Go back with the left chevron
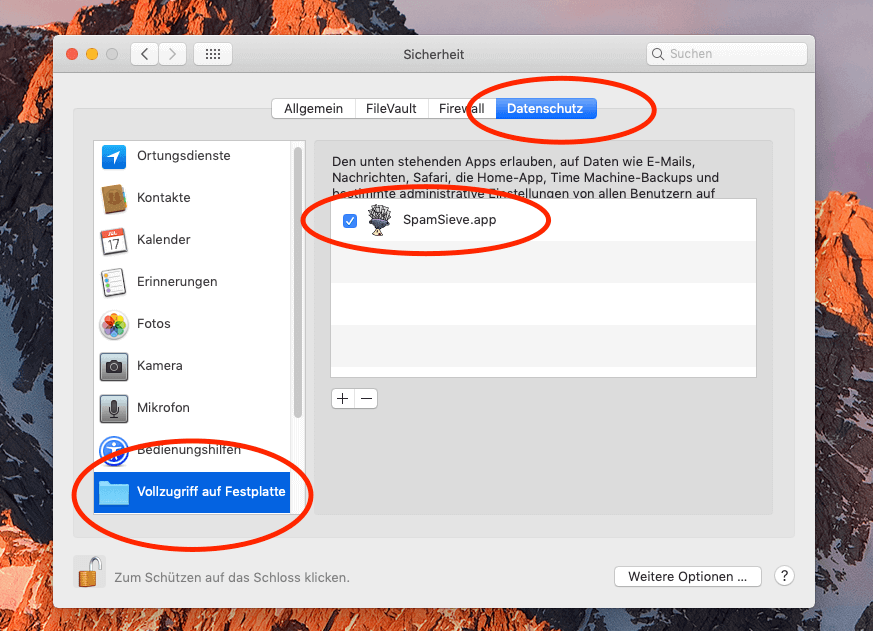 coord(145,54)
